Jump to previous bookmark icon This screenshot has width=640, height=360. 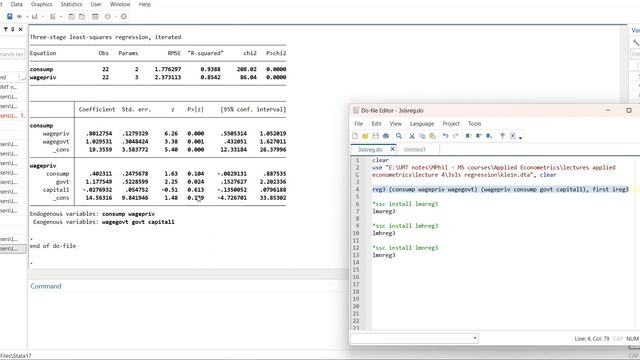coord(479,136)
